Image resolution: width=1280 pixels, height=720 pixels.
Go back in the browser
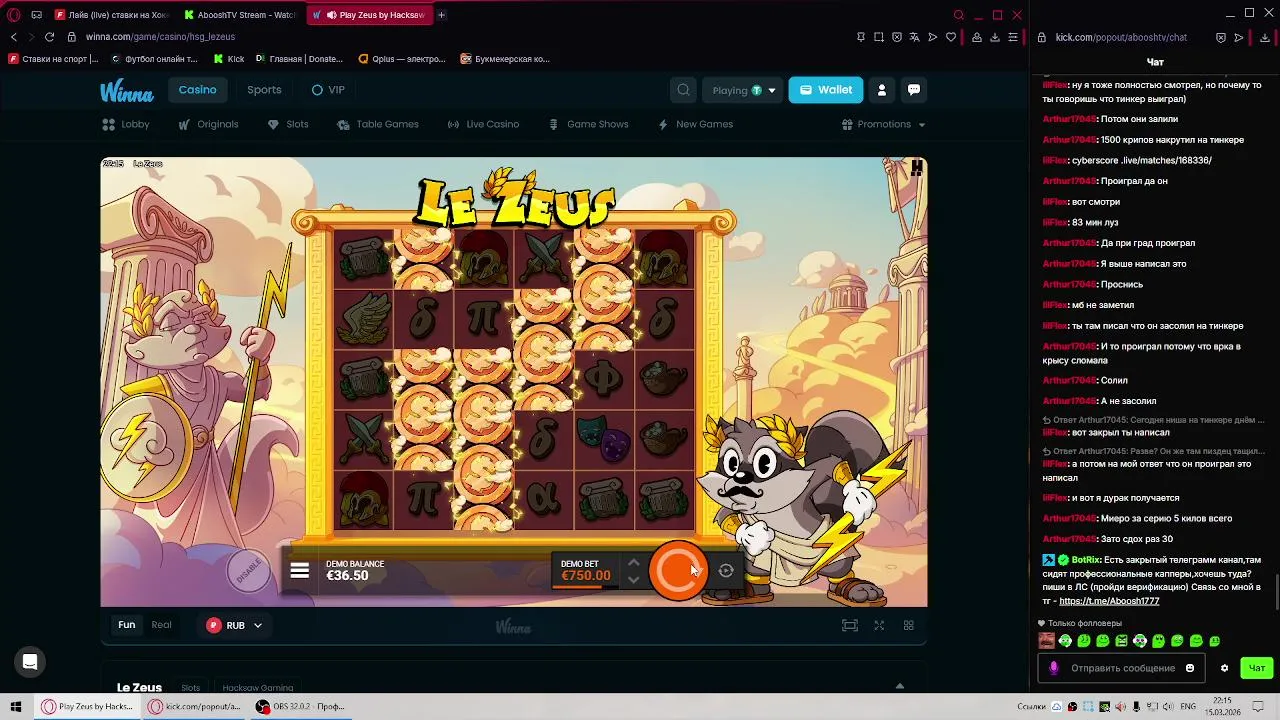coord(13,37)
